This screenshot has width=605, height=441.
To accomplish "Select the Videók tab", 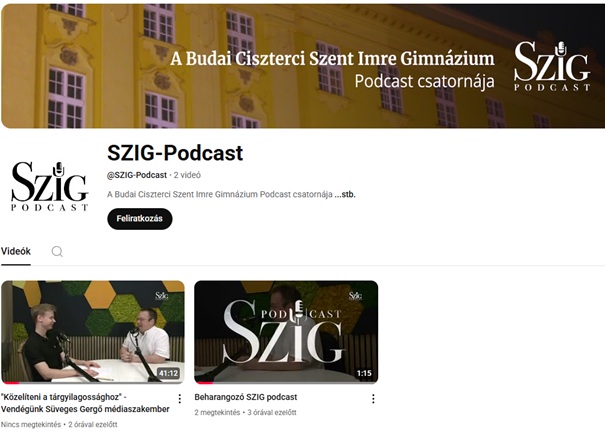I will tap(16, 252).
